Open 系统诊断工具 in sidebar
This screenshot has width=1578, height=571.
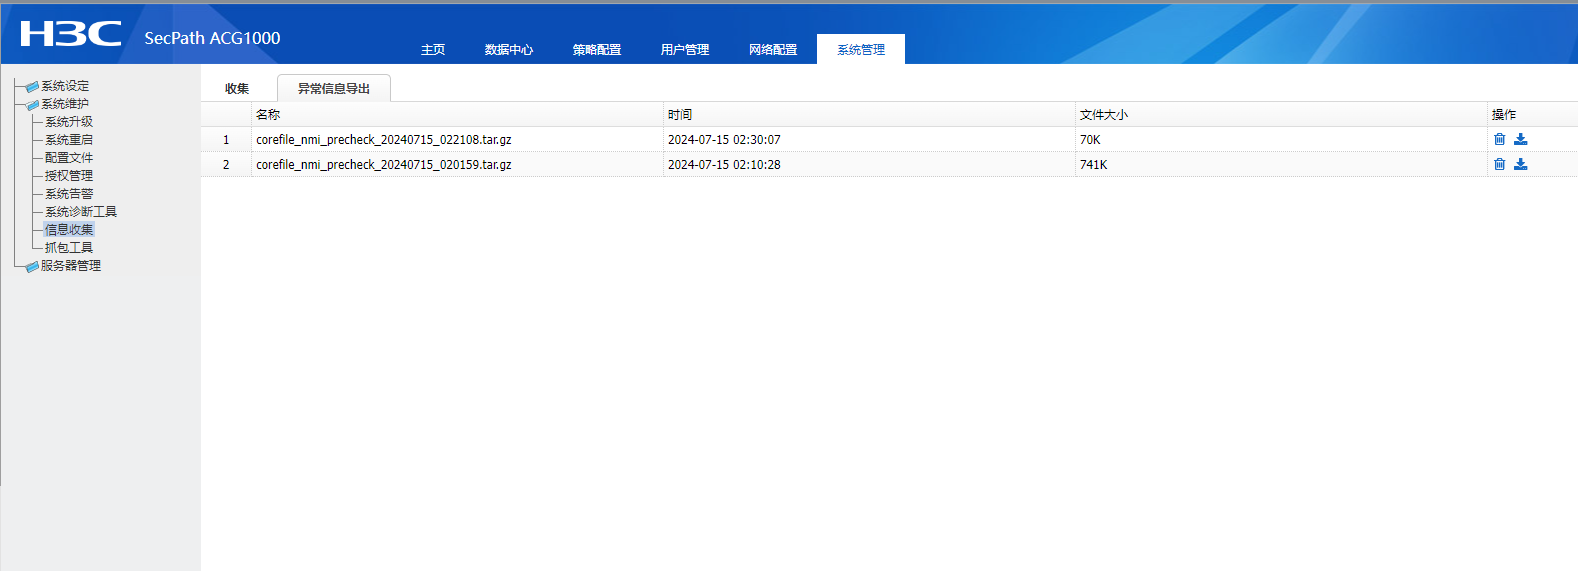tap(81, 212)
